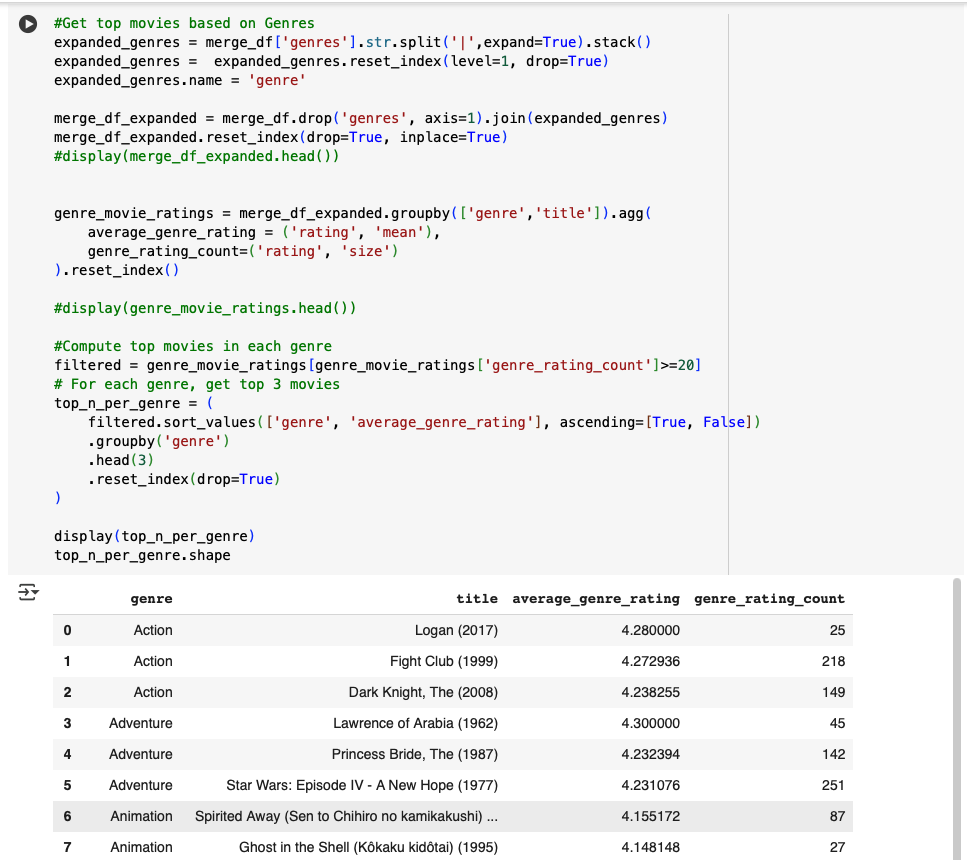Click the '# For each genre, get top 3 movies' comment
The image size is (967, 860).
click(197, 384)
